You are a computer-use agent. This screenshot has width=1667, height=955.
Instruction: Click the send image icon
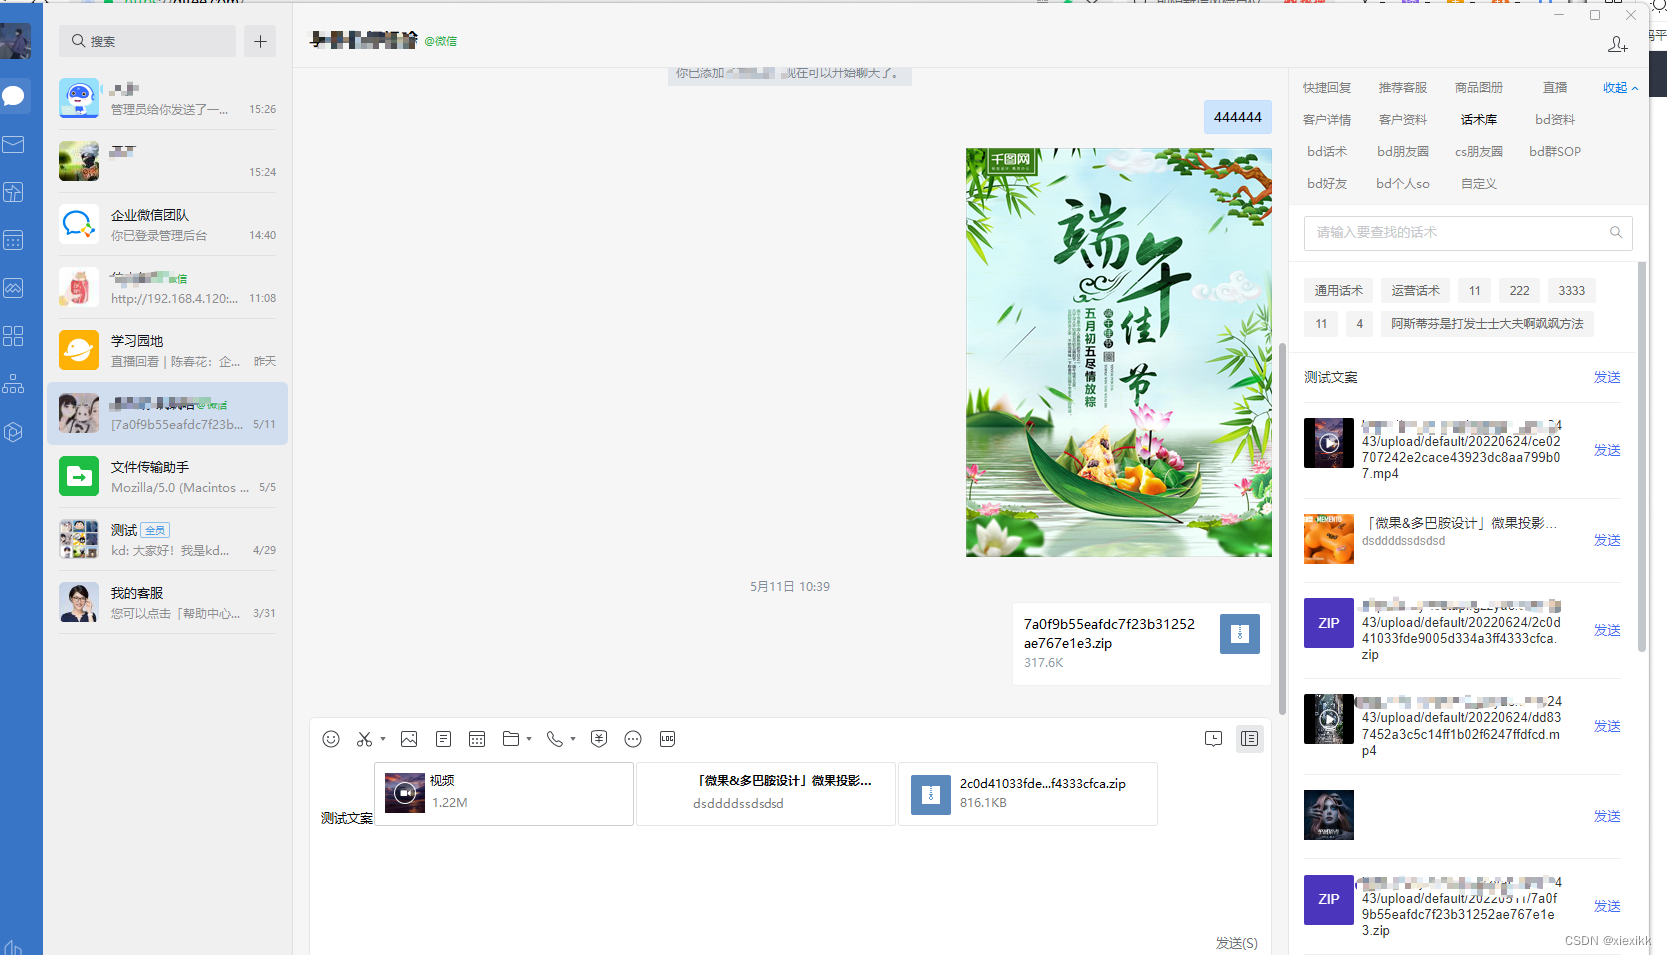(409, 739)
